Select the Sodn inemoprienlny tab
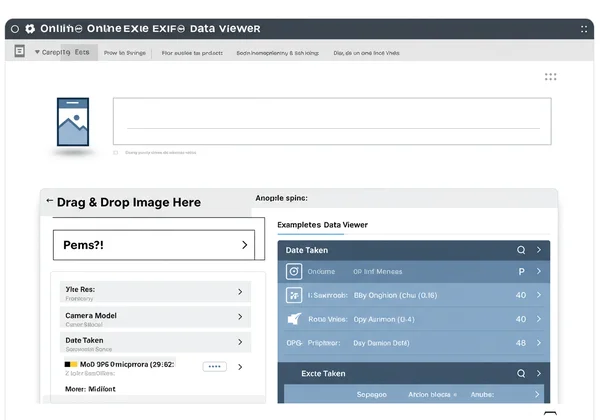Viewport: 600px width, 420px height. point(277,53)
